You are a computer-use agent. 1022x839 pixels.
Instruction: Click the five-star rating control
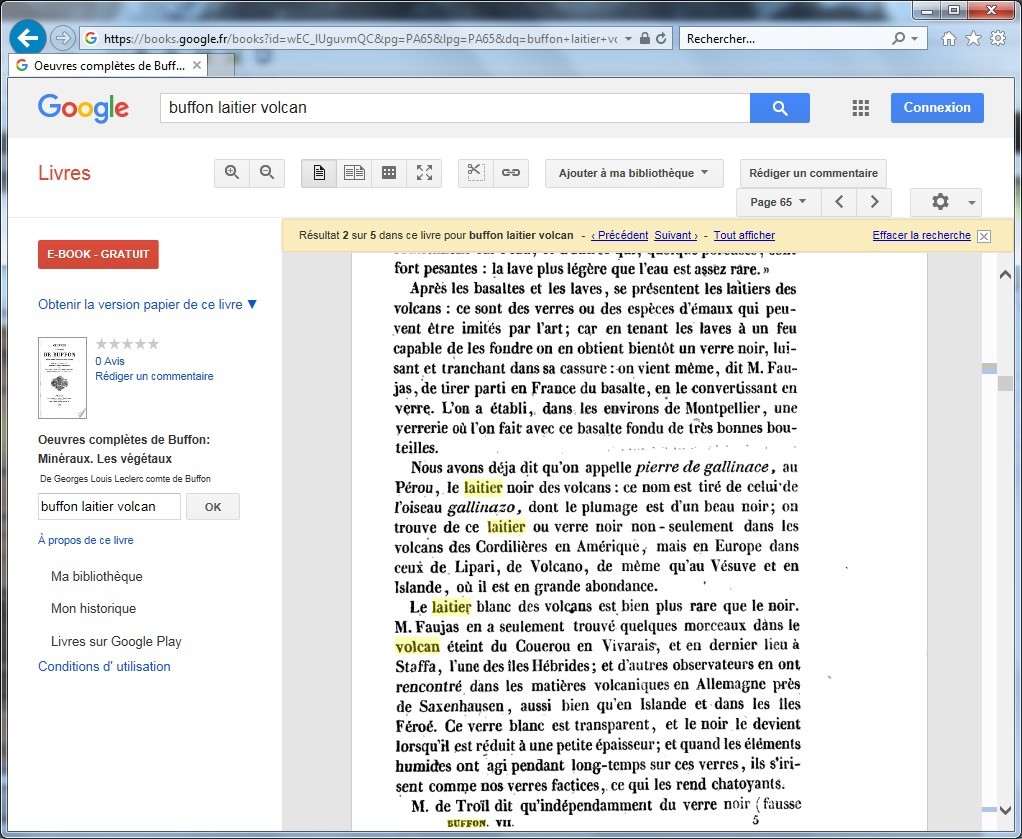pos(127,344)
